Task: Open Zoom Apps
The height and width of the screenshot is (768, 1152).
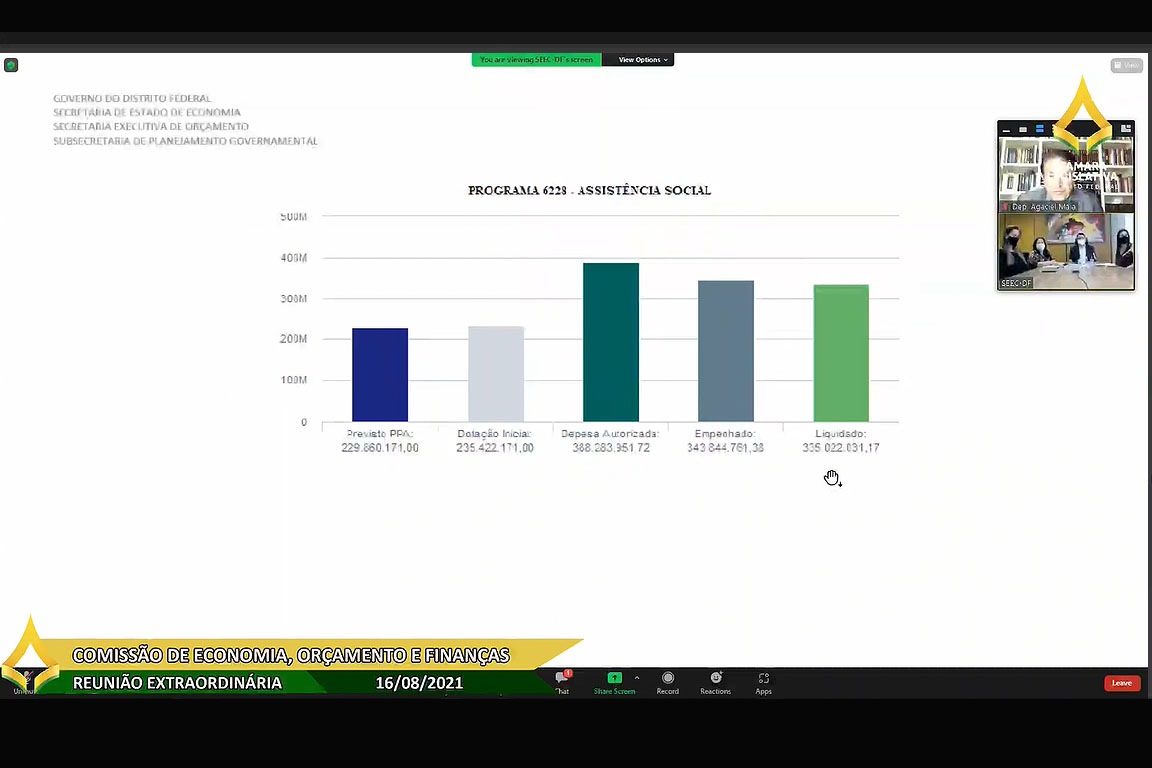Action: [763, 680]
